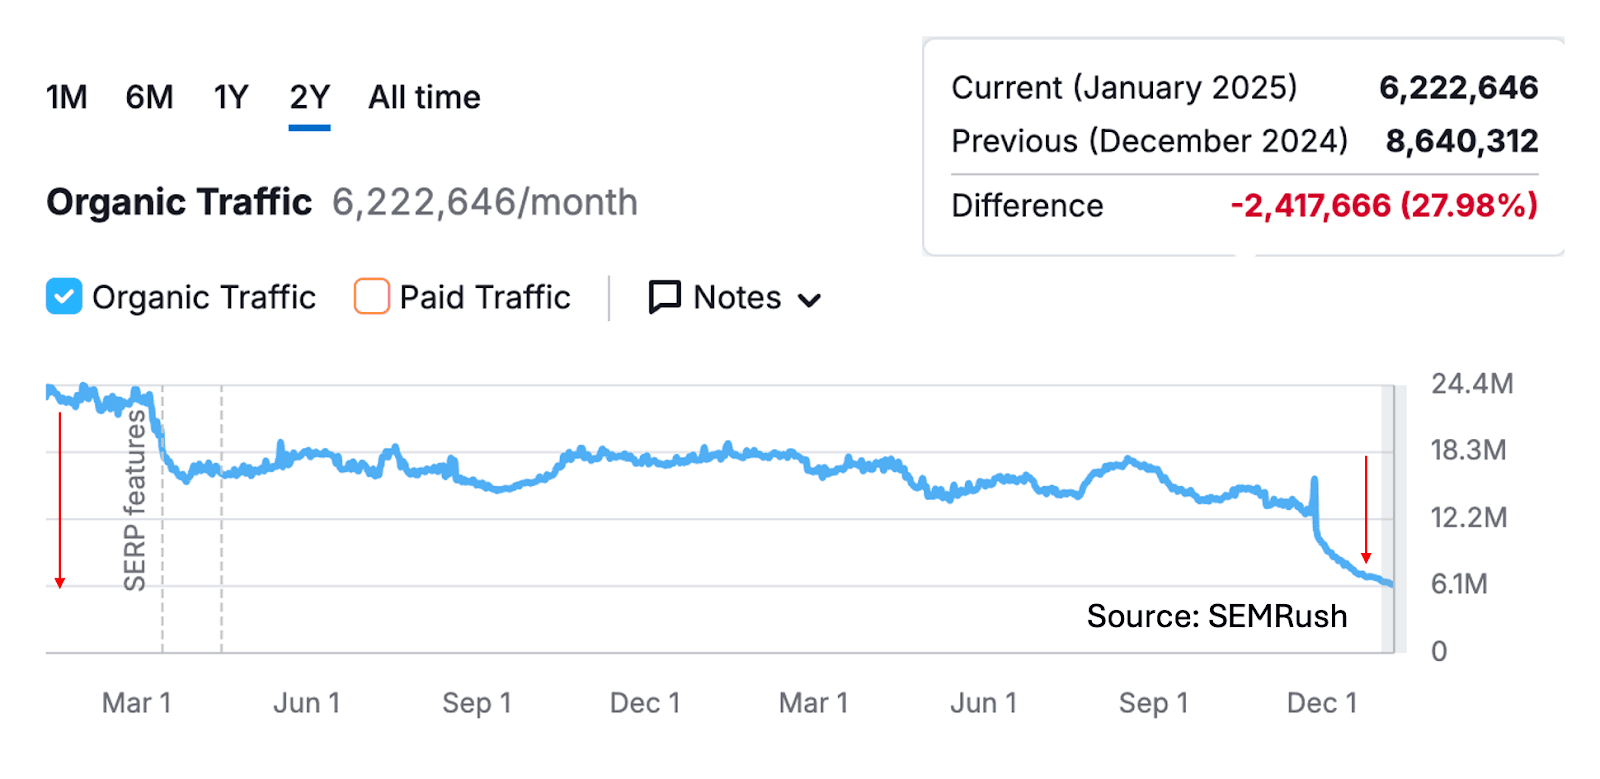Select the 1M time range tab

pos(67,98)
